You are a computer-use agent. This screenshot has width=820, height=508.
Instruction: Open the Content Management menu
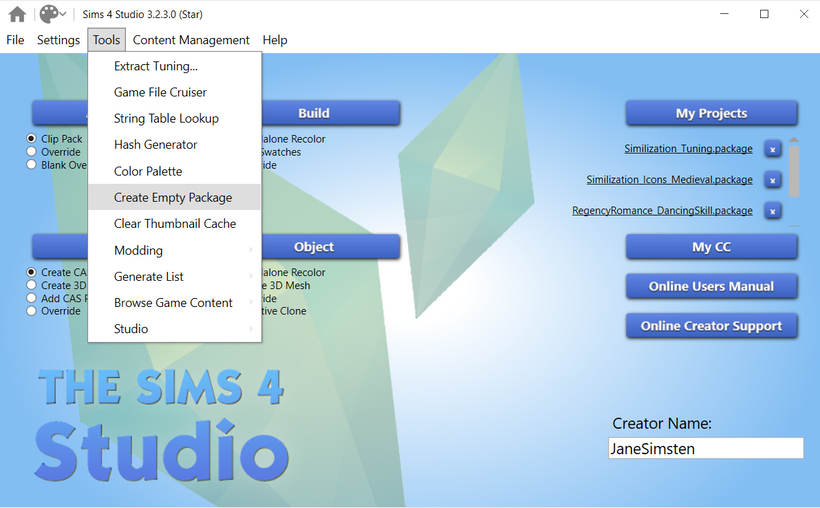pyautogui.click(x=191, y=40)
